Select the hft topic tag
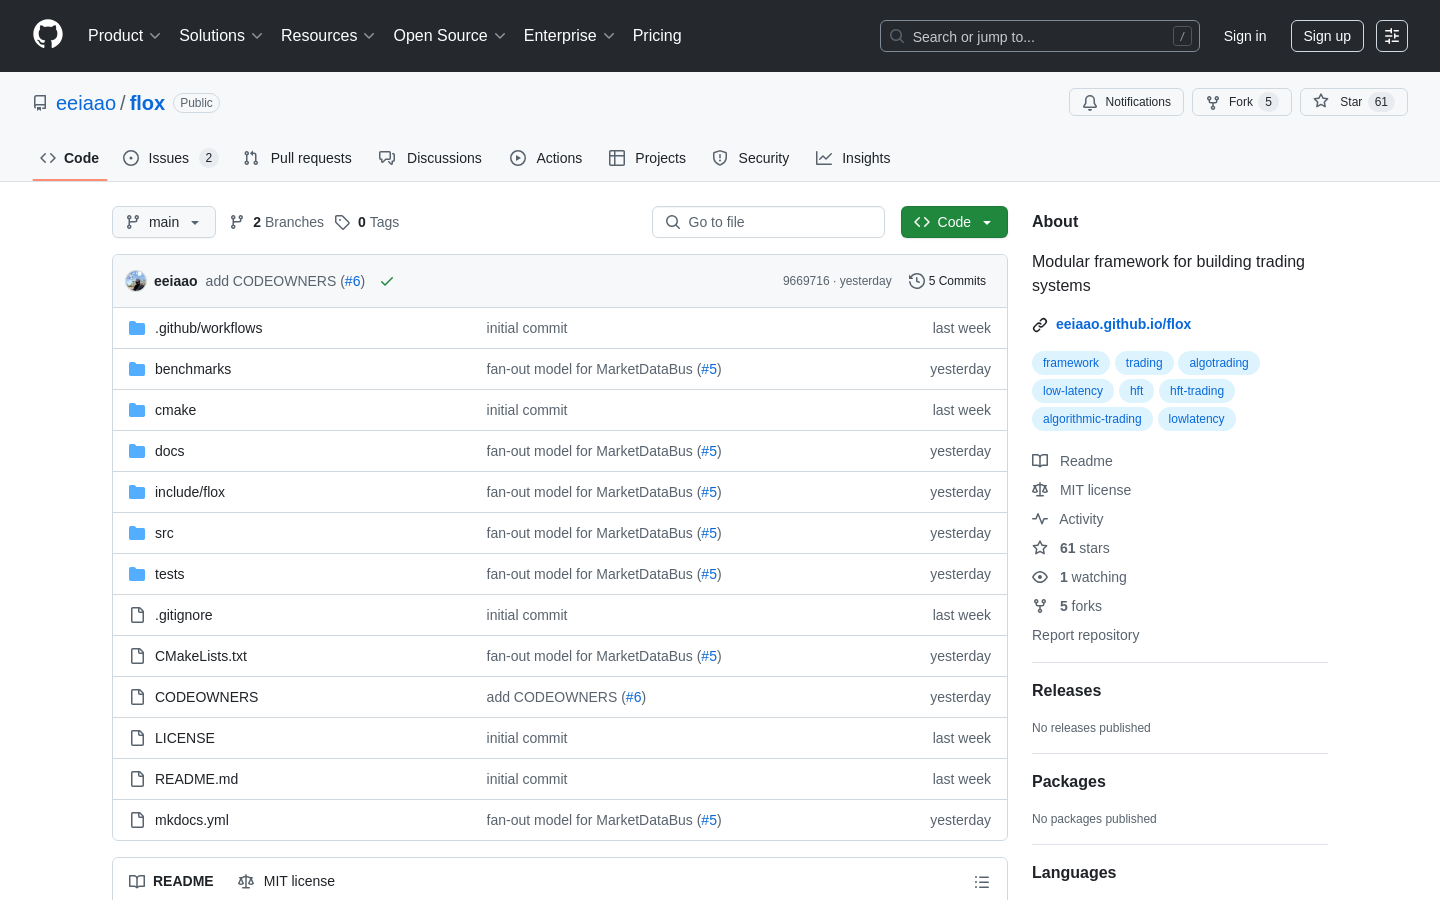The image size is (1440, 900). pos(1136,391)
